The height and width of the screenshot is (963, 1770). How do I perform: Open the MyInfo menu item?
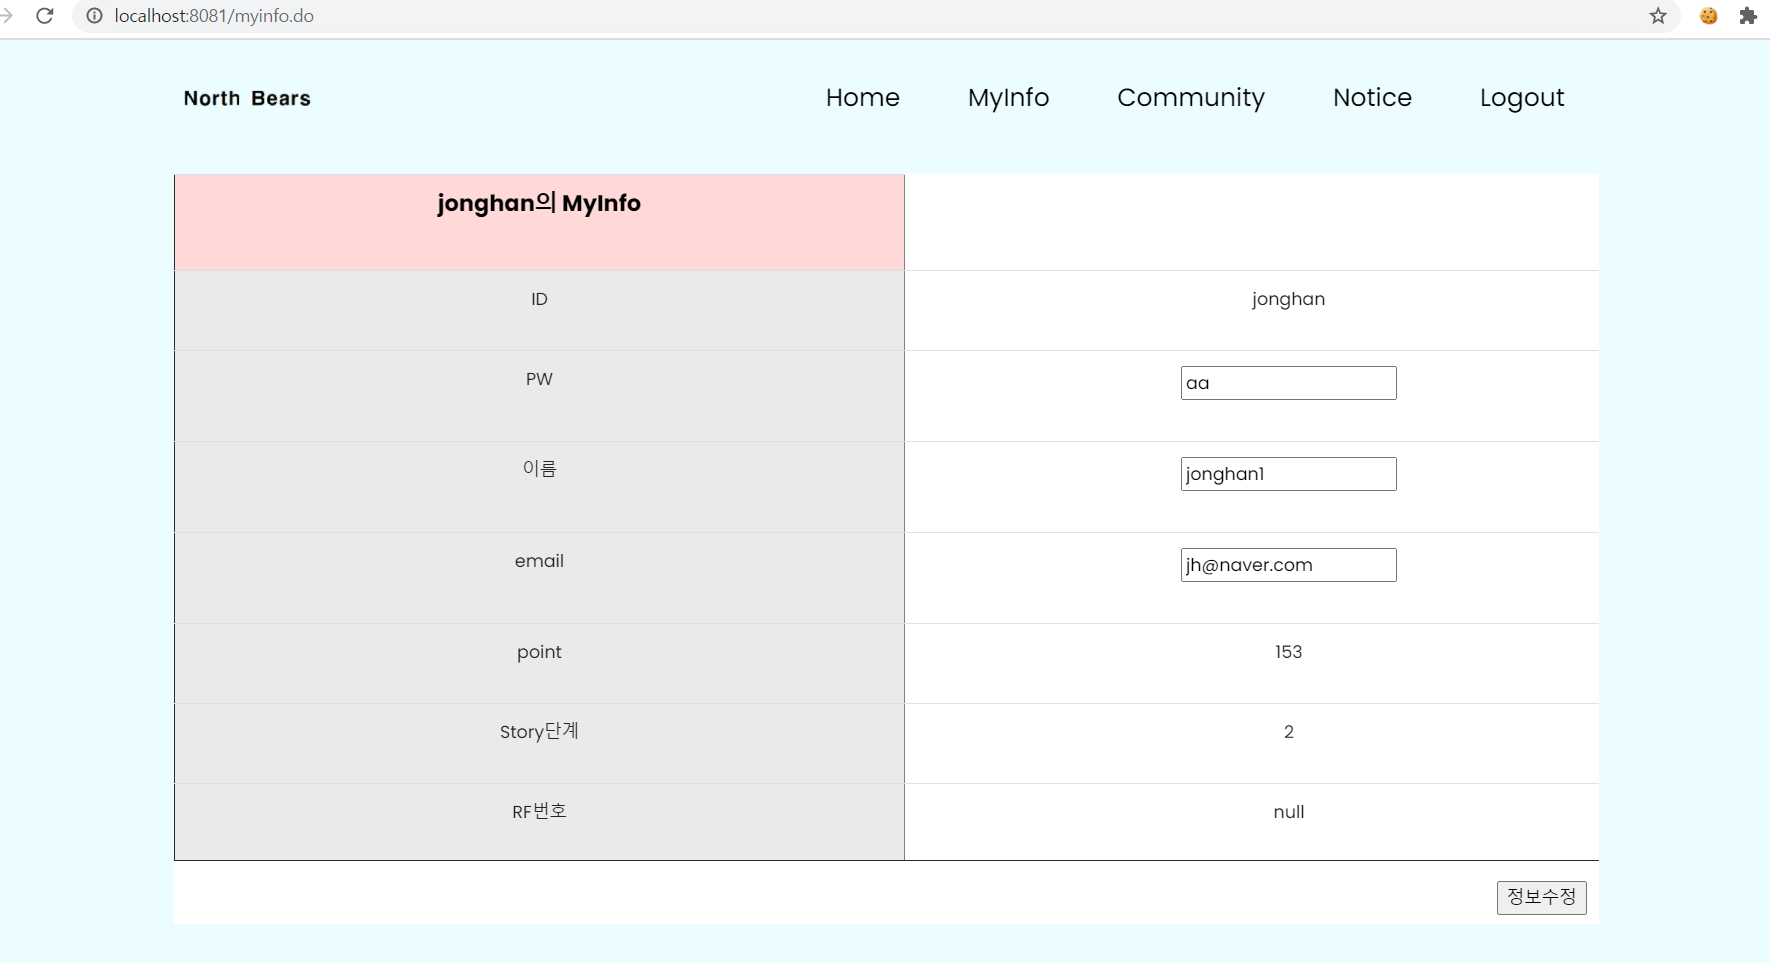click(x=1008, y=97)
